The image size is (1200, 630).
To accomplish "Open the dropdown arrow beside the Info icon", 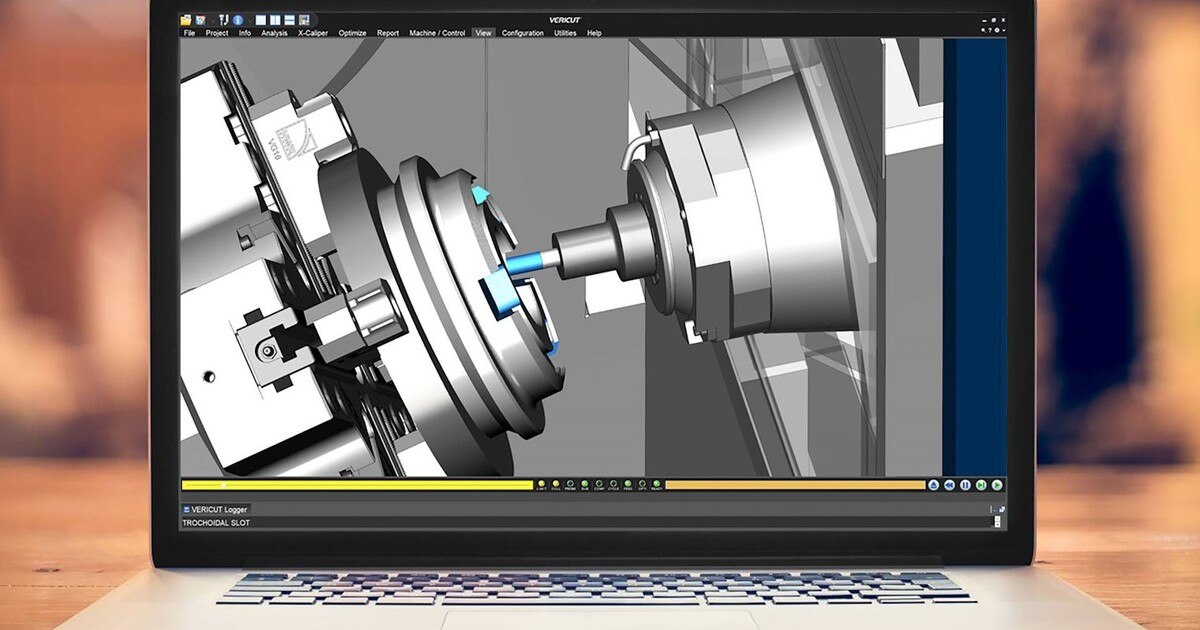I will point(250,20).
